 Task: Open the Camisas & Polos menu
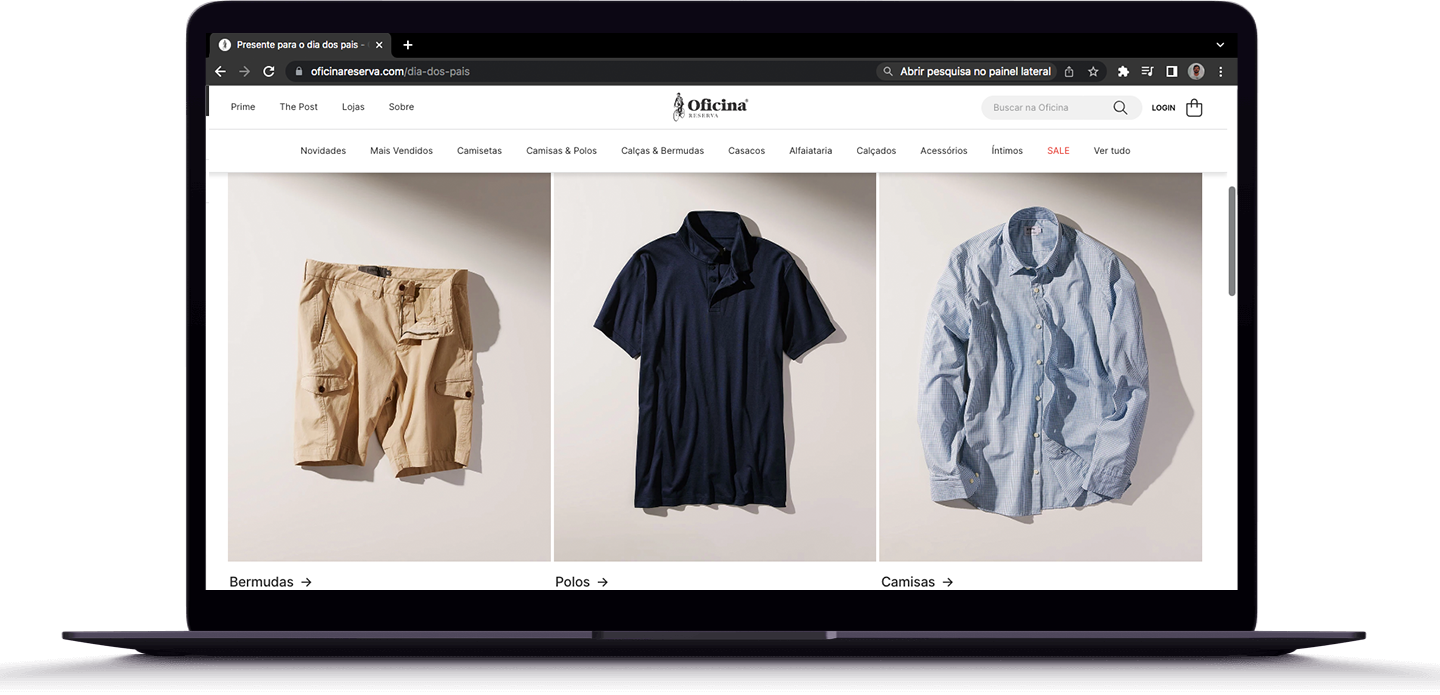coord(561,151)
